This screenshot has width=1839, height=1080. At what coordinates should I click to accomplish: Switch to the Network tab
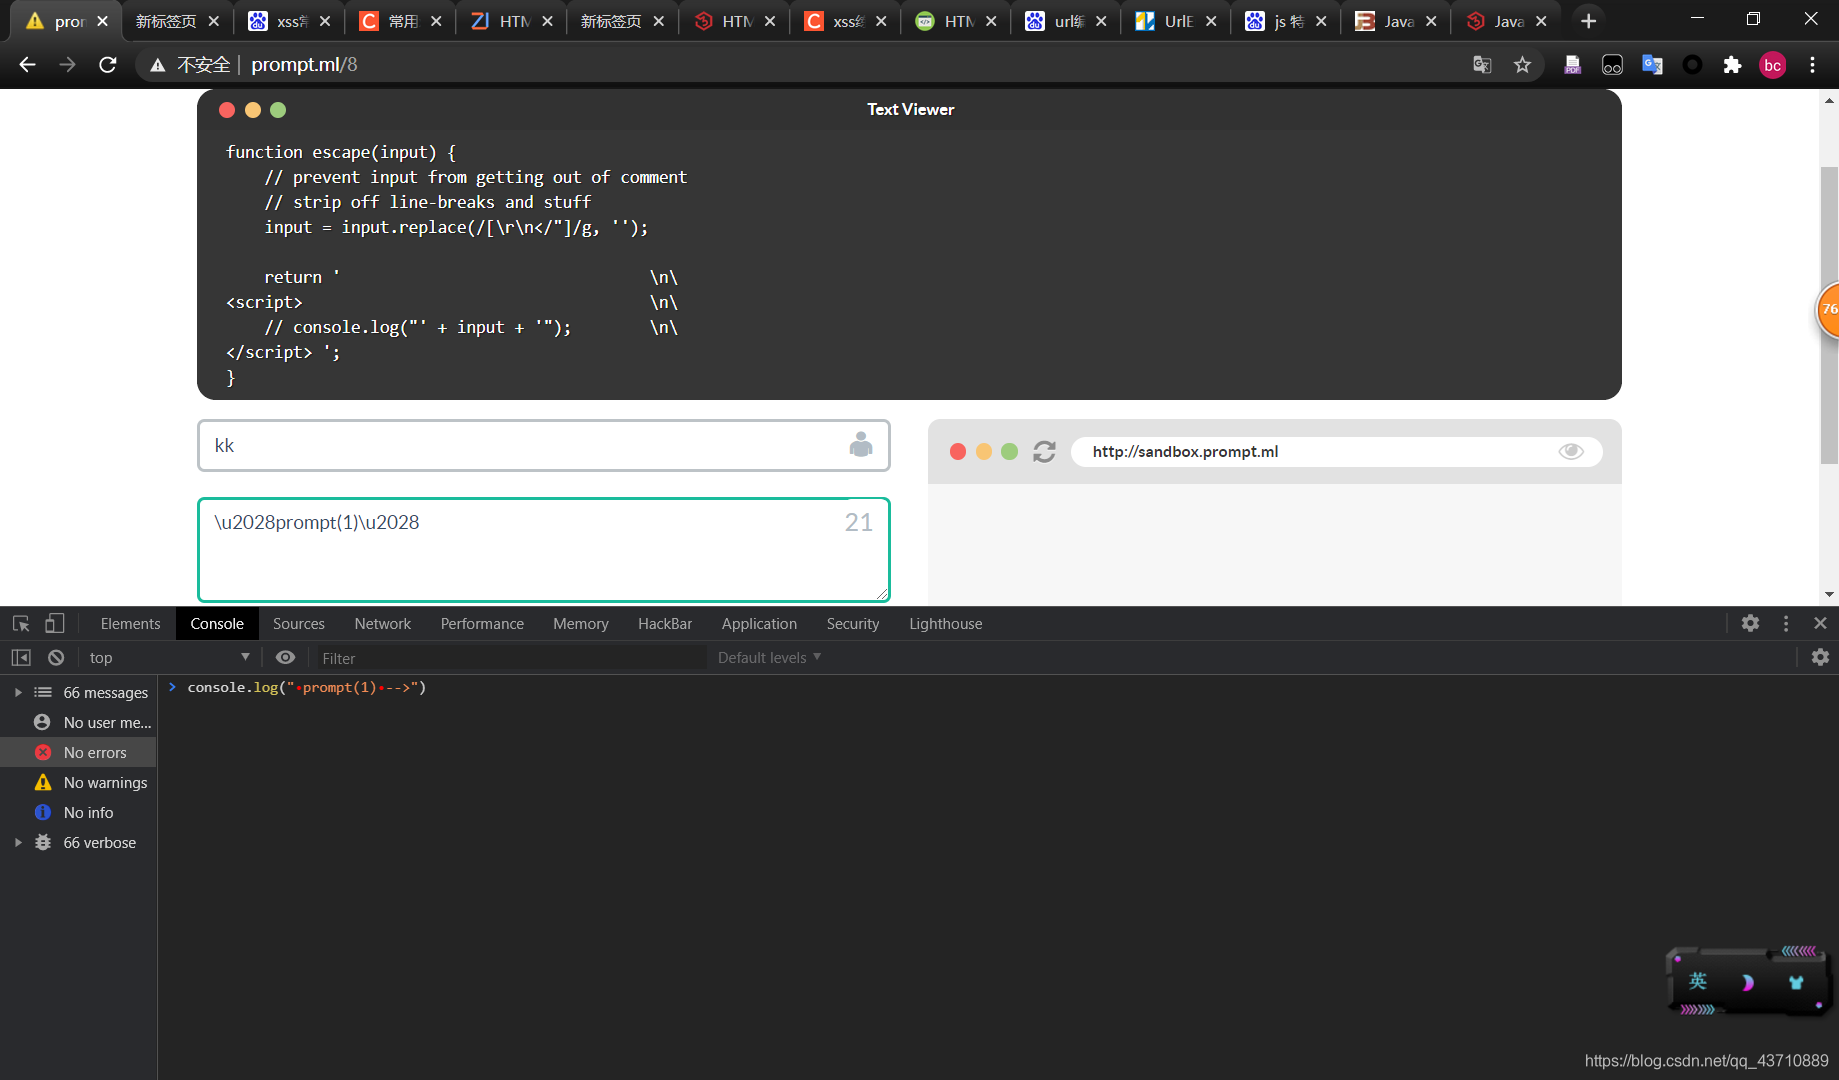coord(383,623)
